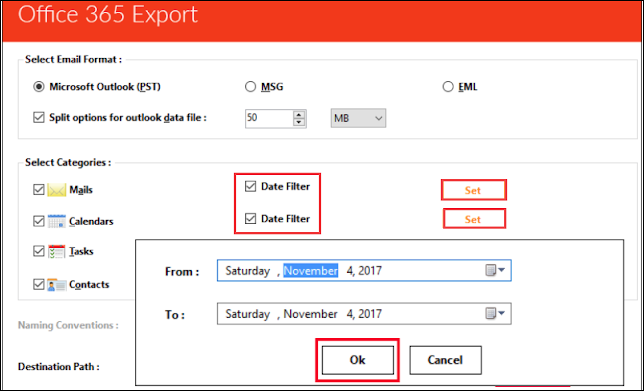This screenshot has width=644, height=391.
Task: Click the Tasks checklist icon
Action: 57,251
